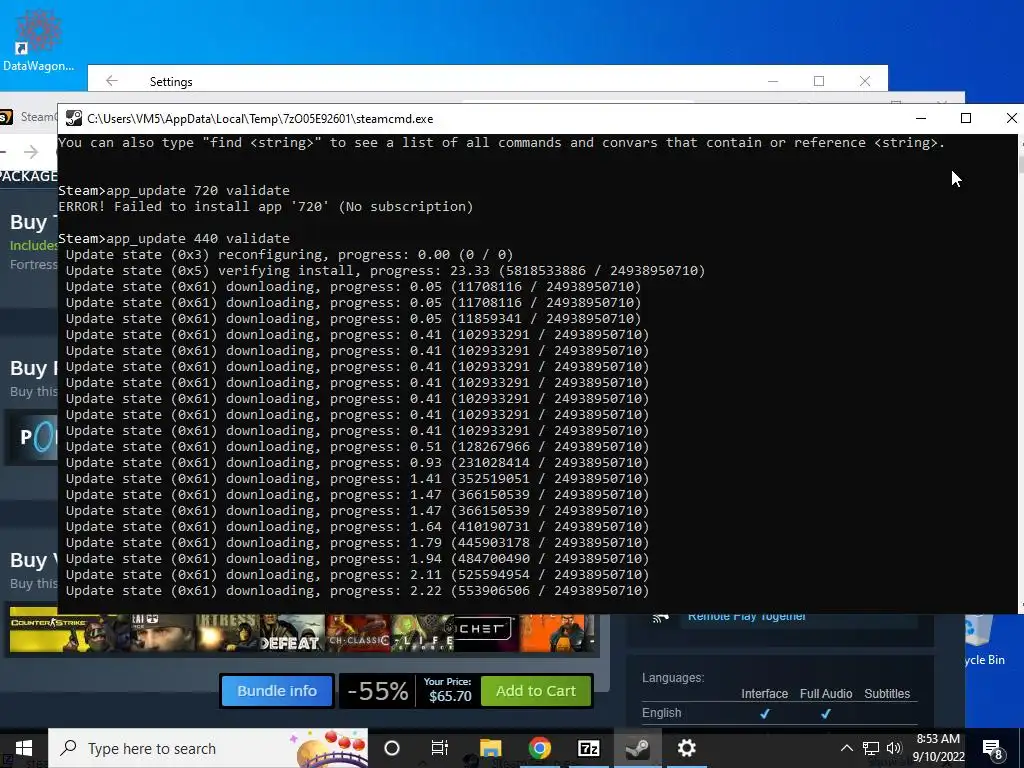
Task: Click Remote Play Together link
Action: pyautogui.click(x=746, y=616)
